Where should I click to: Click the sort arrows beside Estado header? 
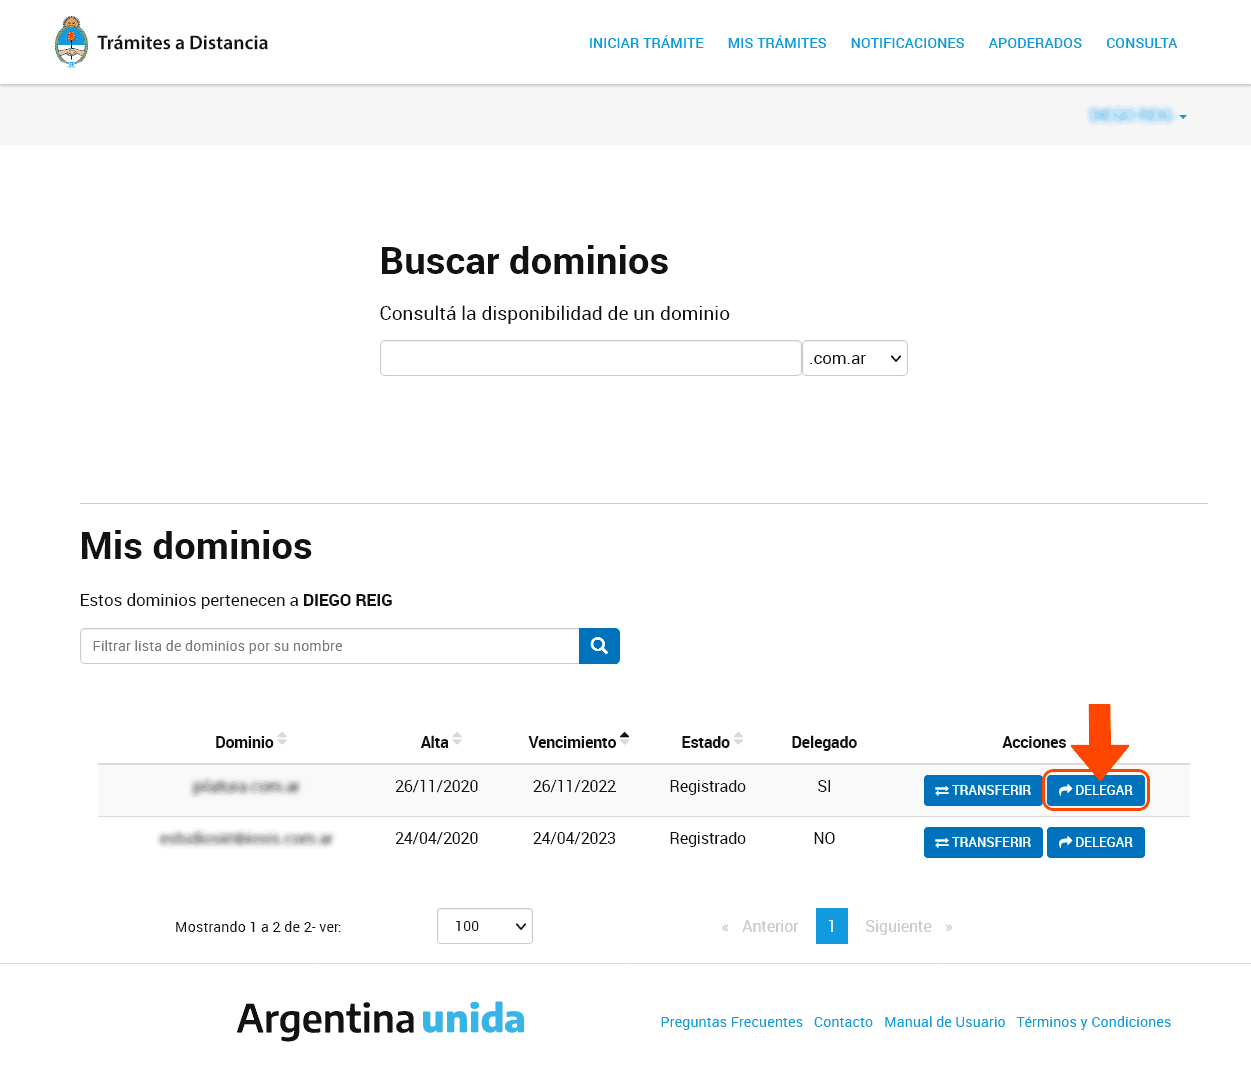[737, 740]
